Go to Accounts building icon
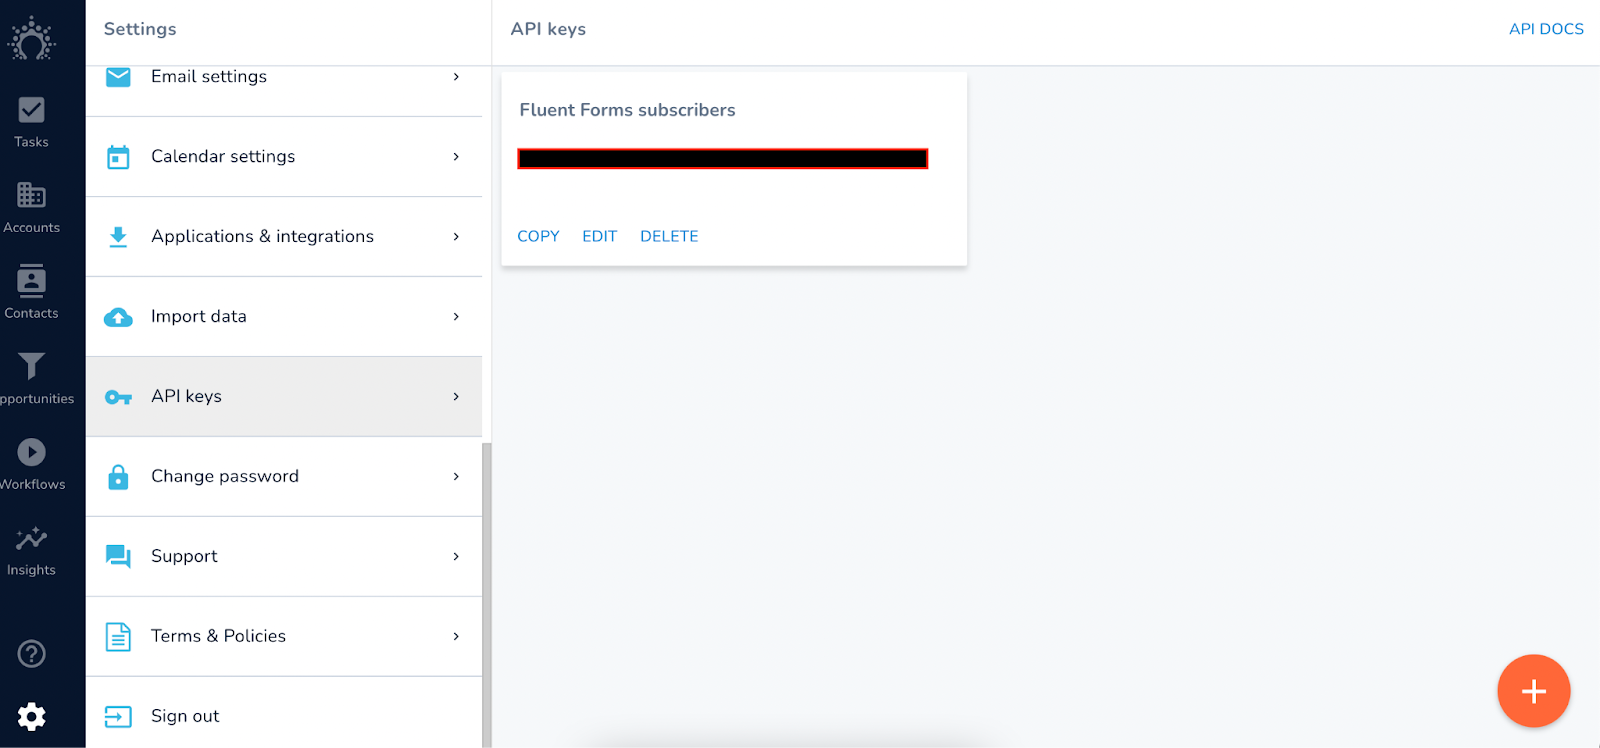Screen dimensions: 1600x748 [x=31, y=195]
